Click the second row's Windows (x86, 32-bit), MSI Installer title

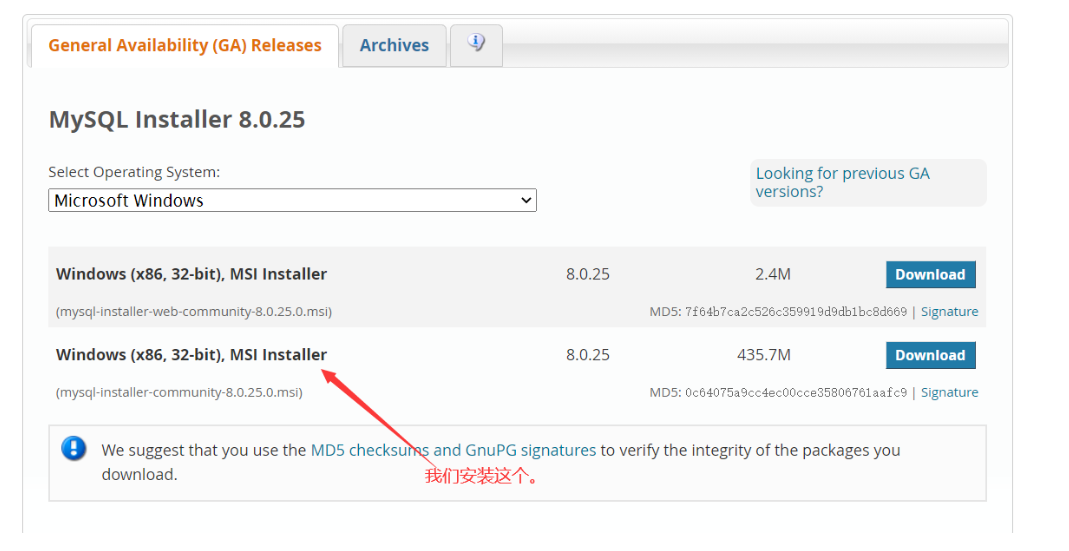[192, 355]
